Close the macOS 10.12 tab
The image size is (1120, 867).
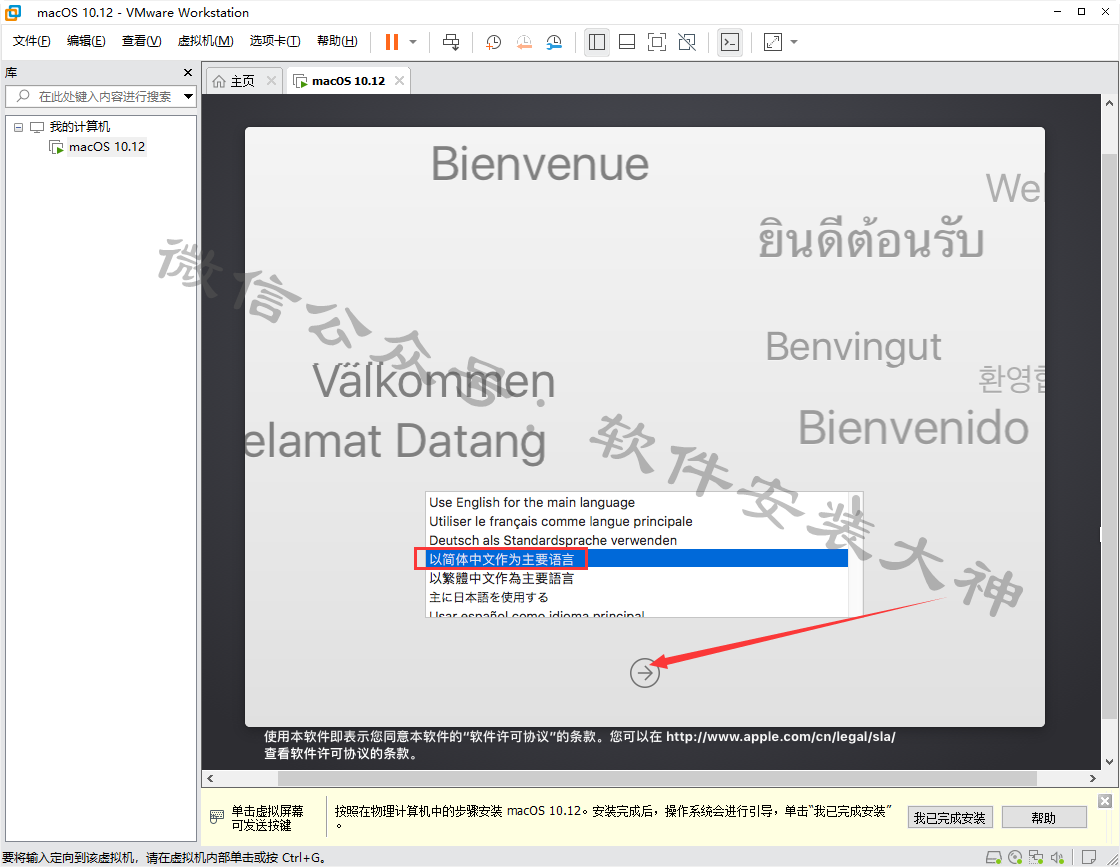[x=399, y=81]
